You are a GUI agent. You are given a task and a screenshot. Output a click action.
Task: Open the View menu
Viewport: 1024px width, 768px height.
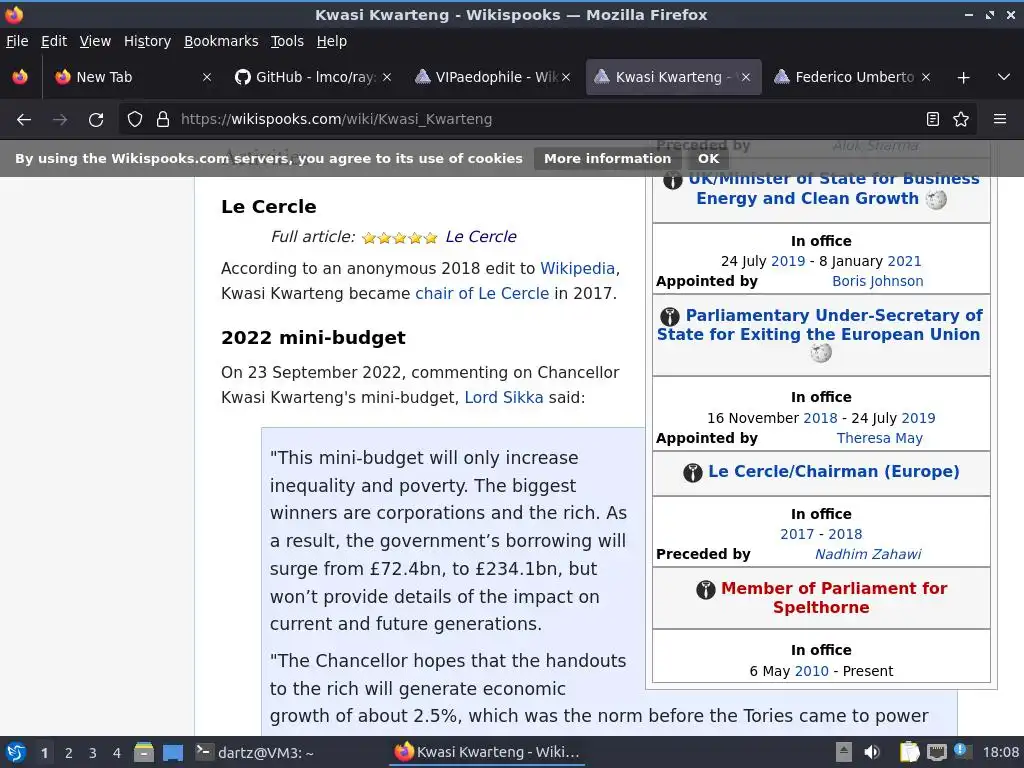(x=95, y=41)
